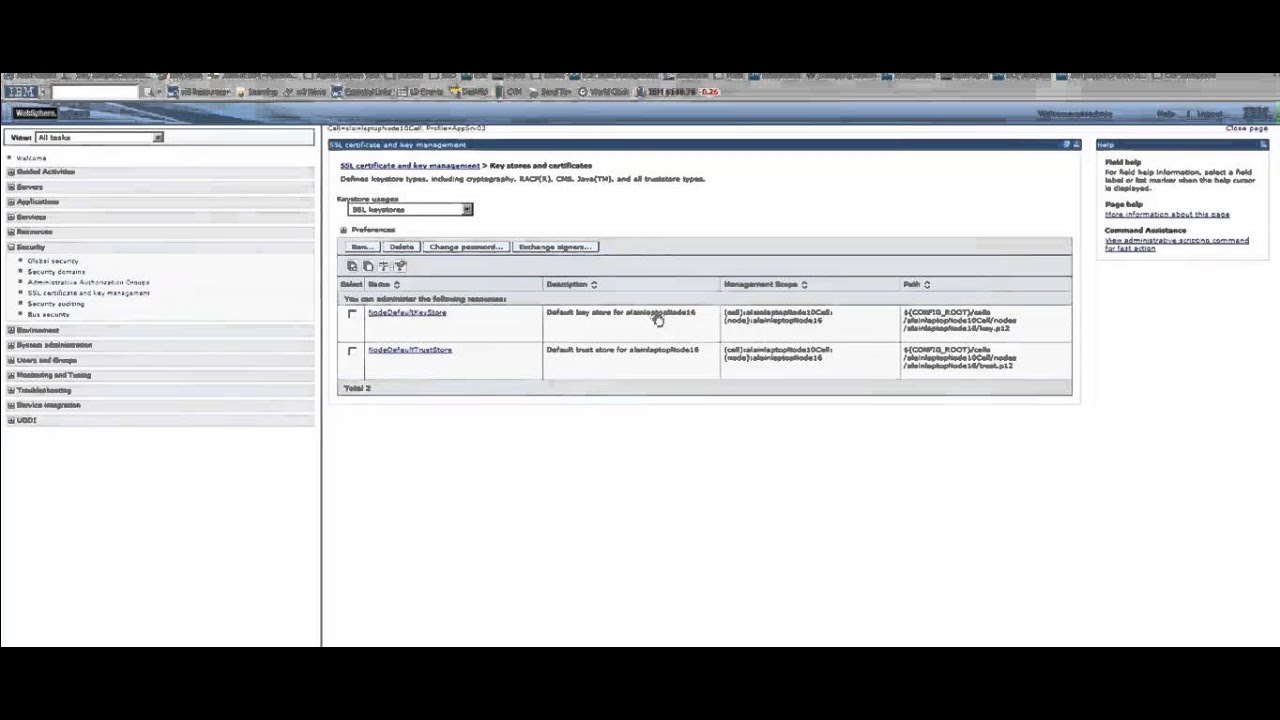
Task: Click the Exchange signers... button
Action: (x=555, y=247)
